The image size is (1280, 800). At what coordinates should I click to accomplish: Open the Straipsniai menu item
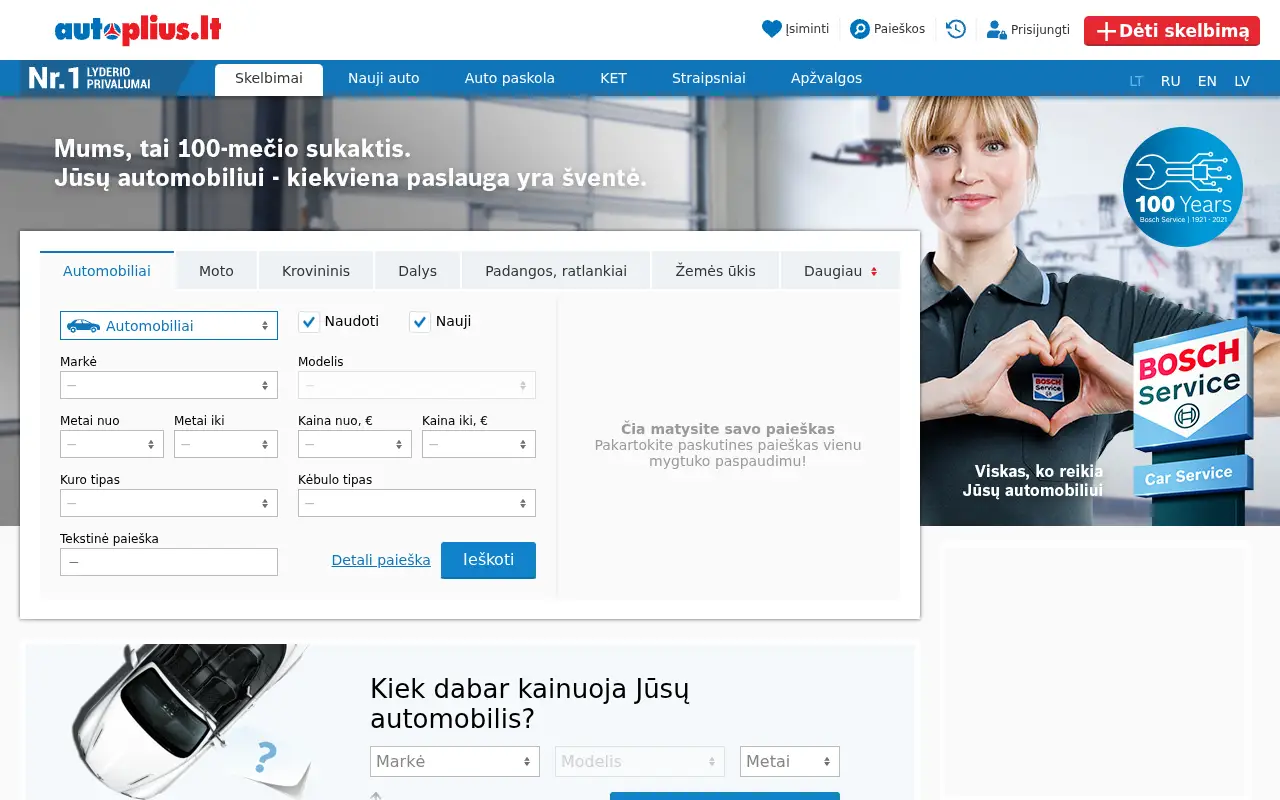pos(709,78)
